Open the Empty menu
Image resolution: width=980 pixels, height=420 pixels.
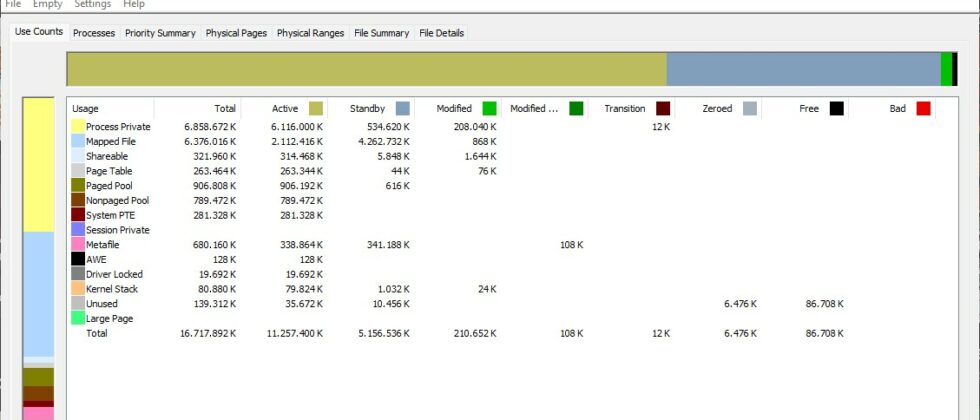47,4
